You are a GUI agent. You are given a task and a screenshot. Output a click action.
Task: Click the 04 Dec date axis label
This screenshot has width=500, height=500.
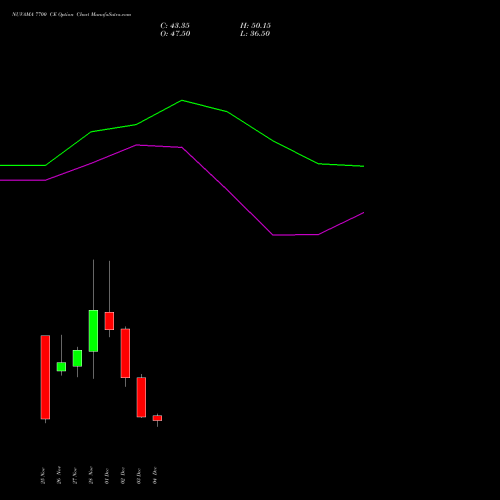tap(155, 475)
